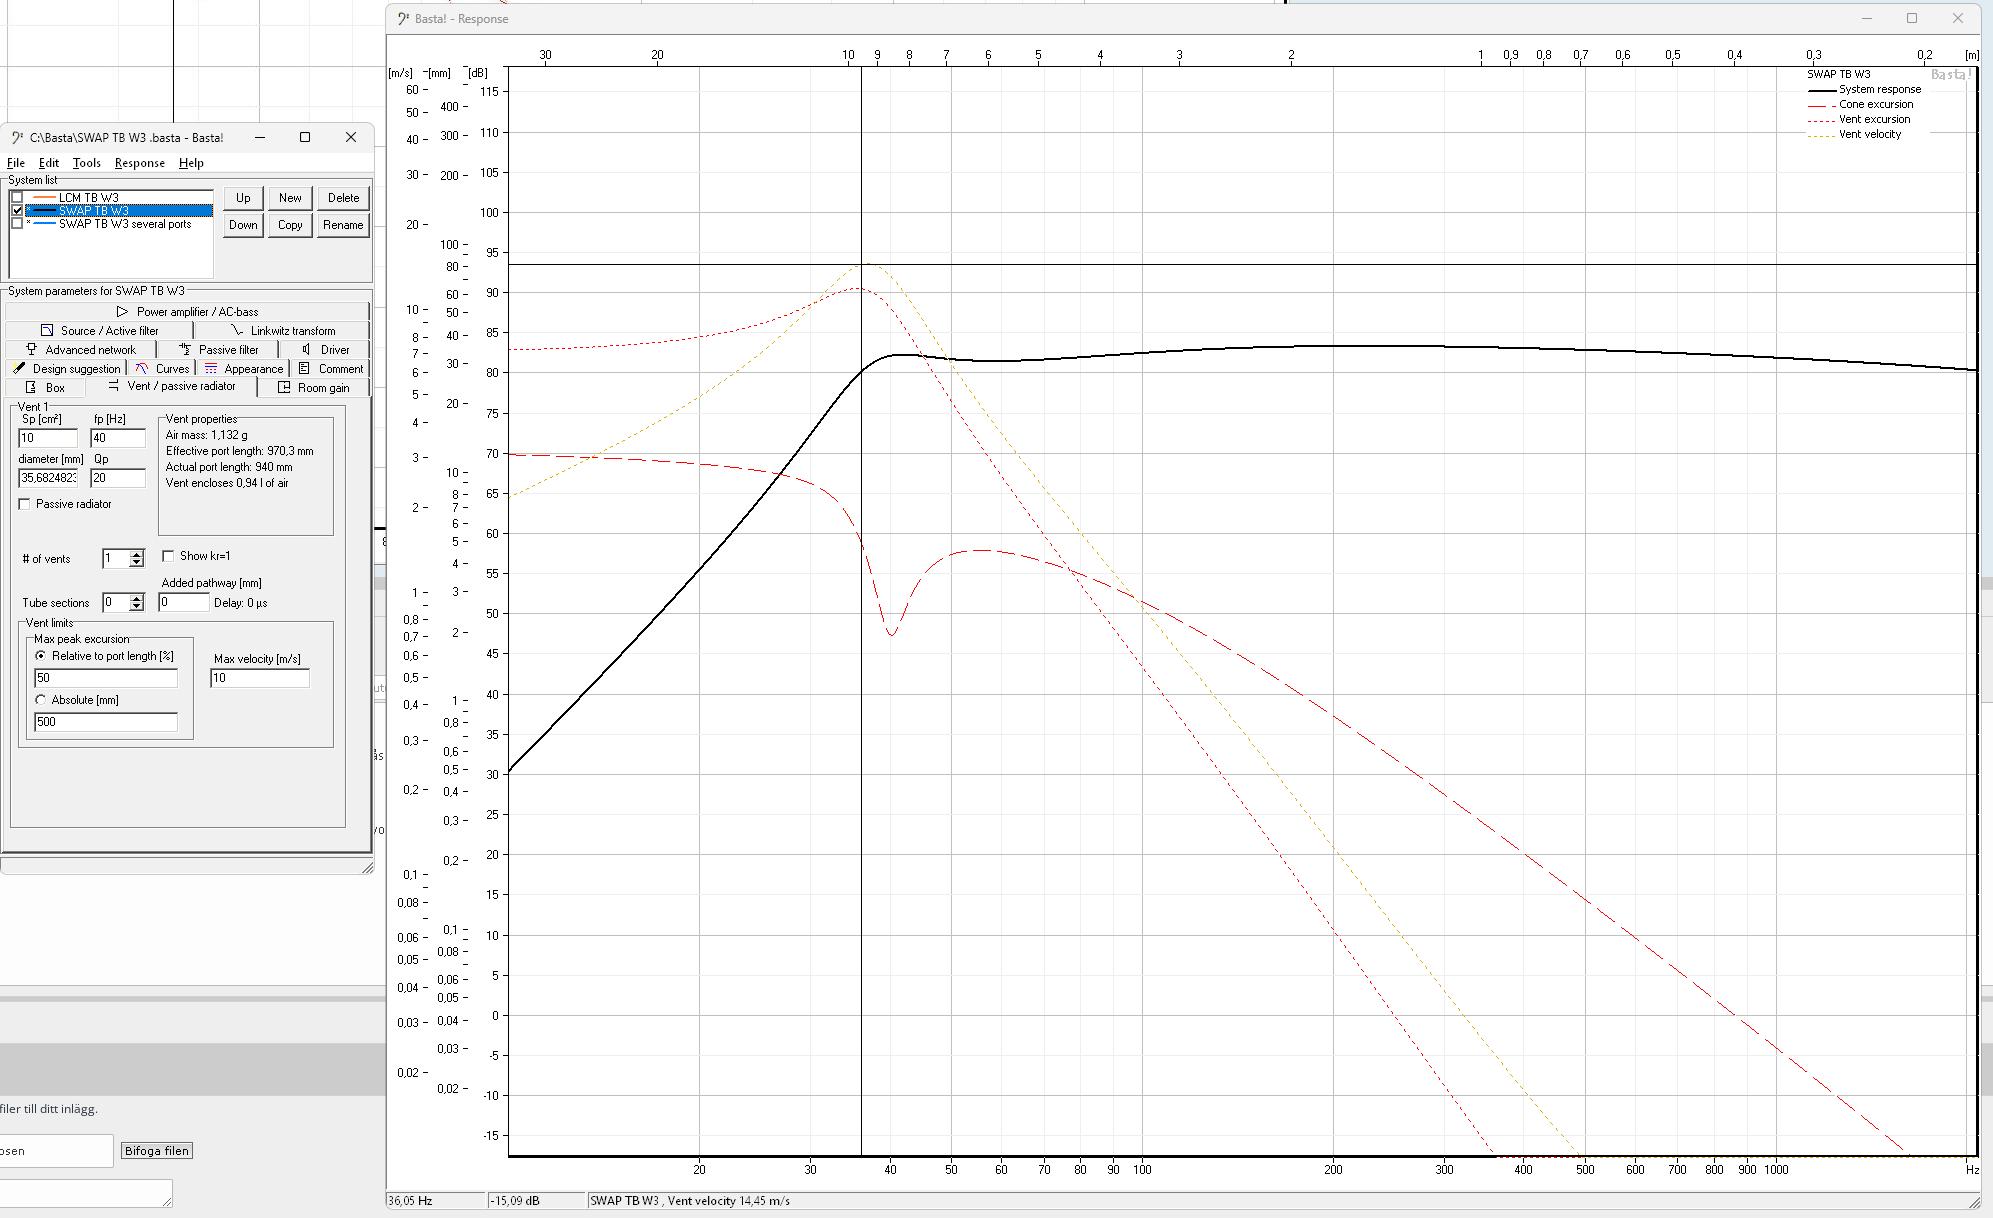Image resolution: width=1993 pixels, height=1218 pixels.
Task: Decrease the Tube sections stepper
Action: point(137,607)
